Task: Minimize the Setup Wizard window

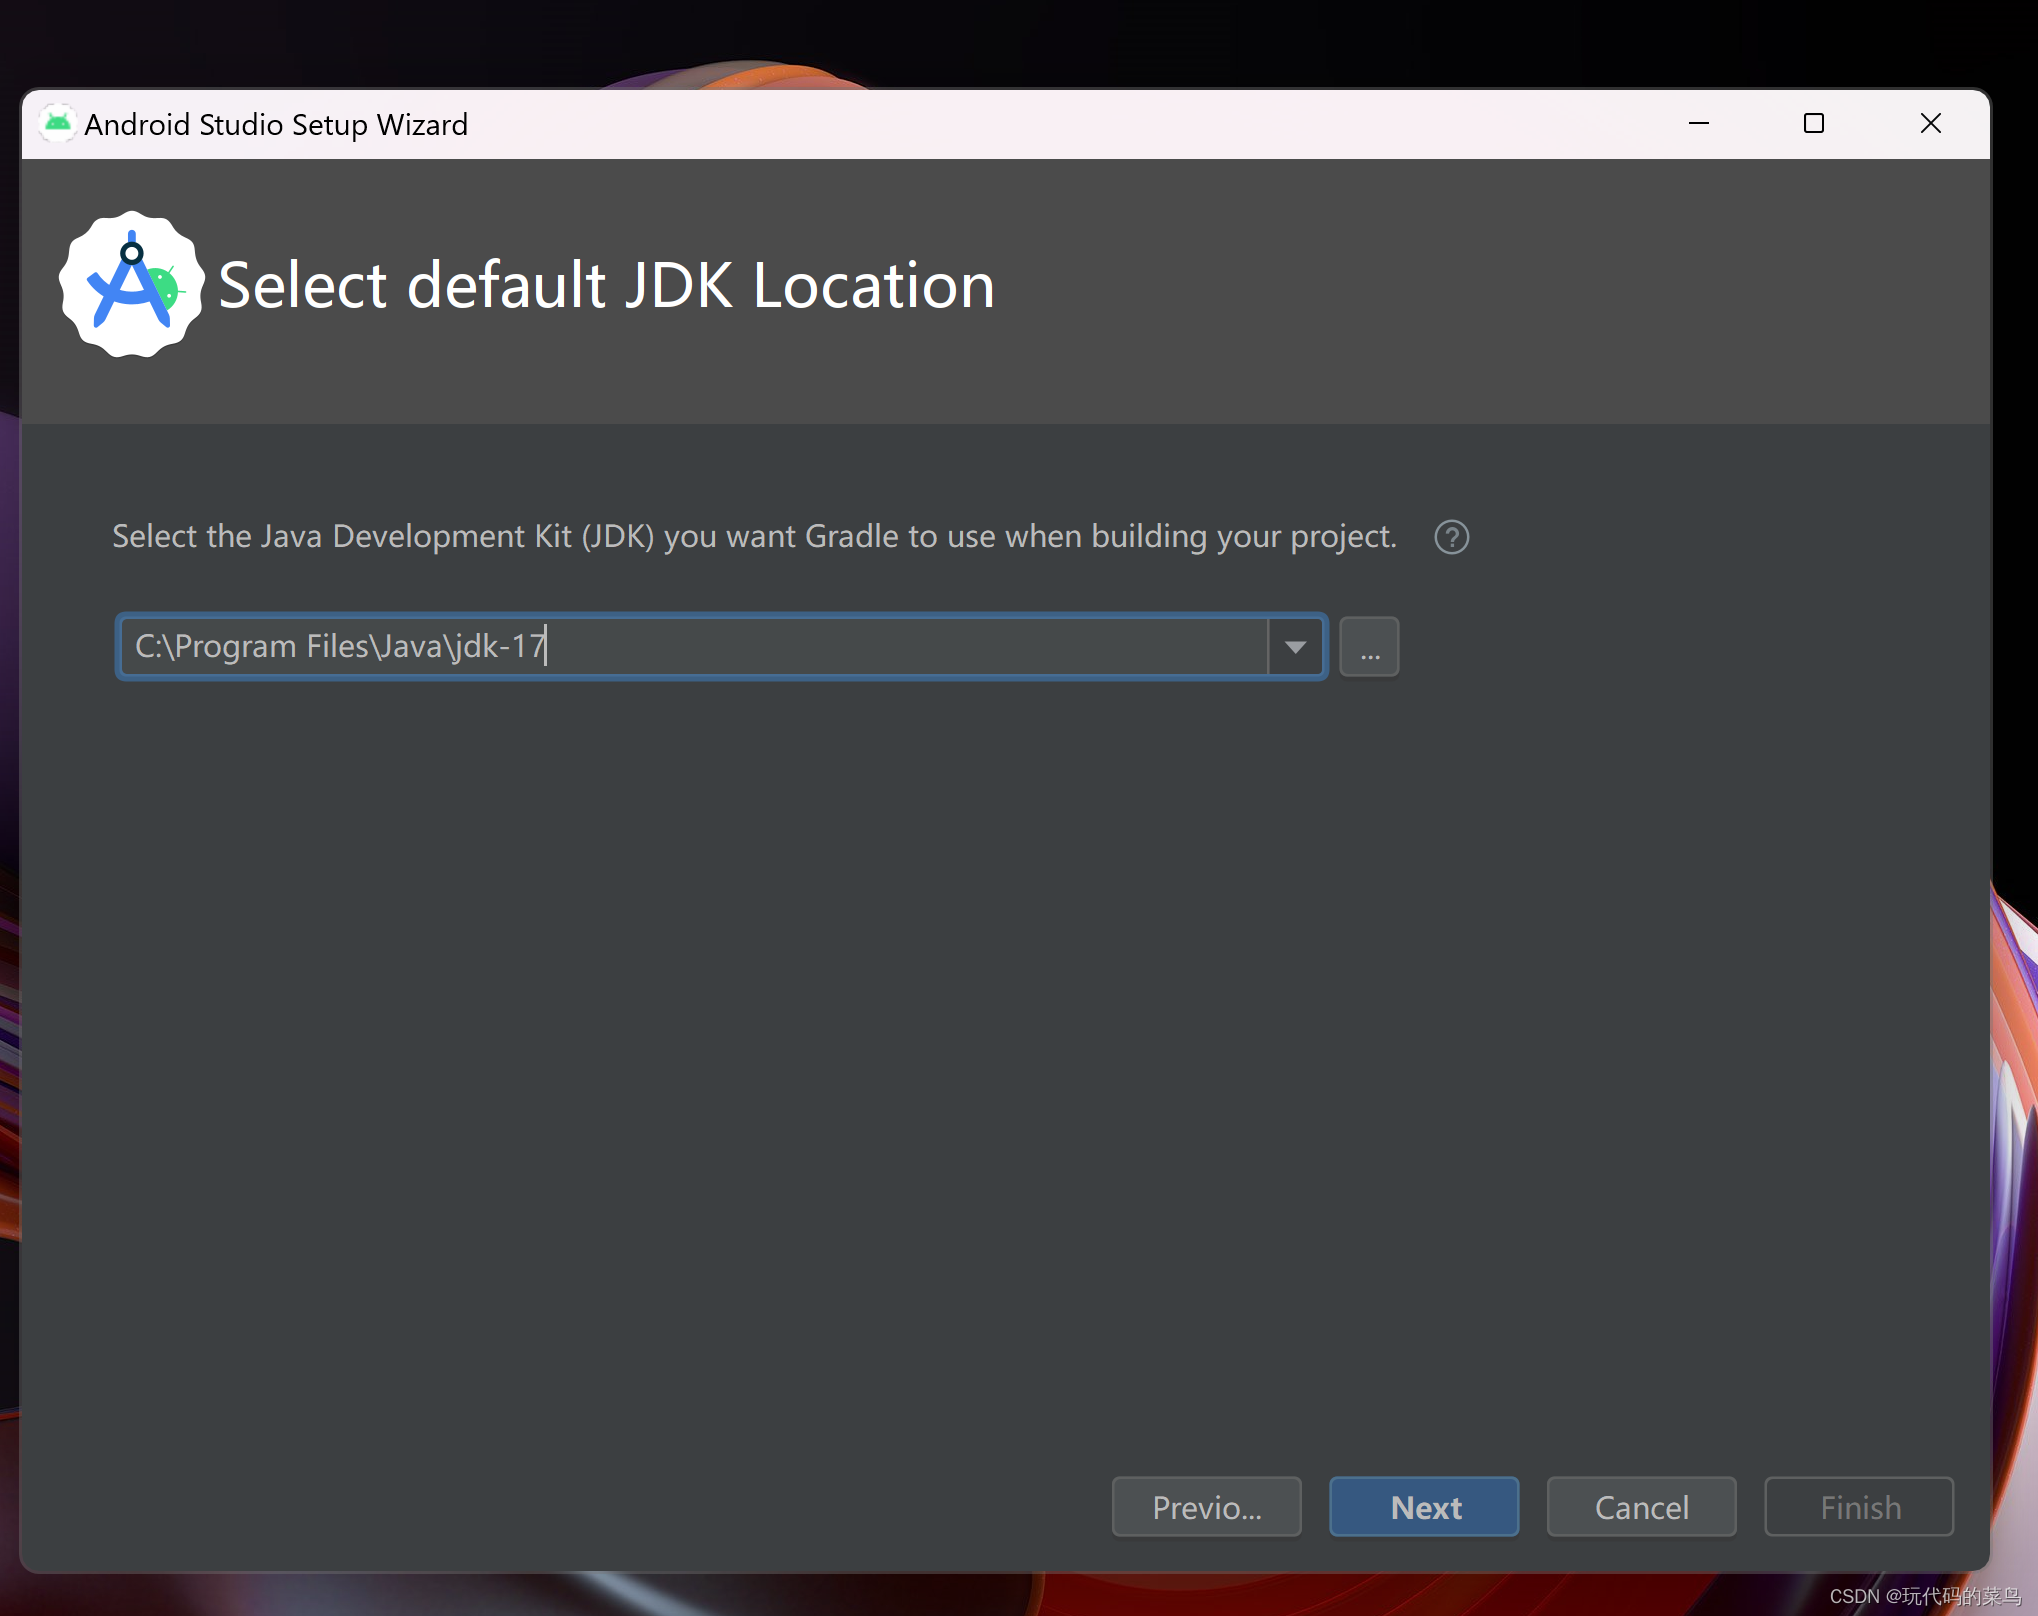Action: click(1699, 123)
